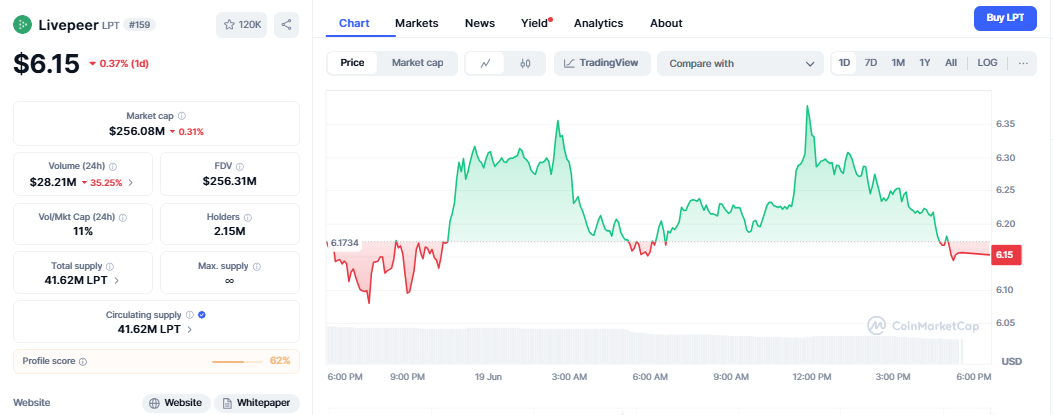Click the CoinMarketCap logo in the chart
1053x415 pixels.
[923, 326]
